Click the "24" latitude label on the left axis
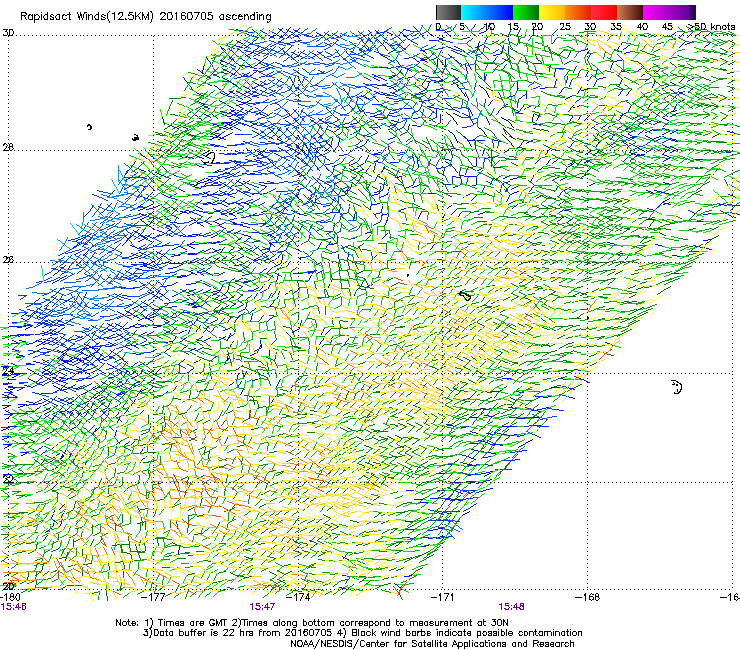The image size is (740, 650). [8, 371]
